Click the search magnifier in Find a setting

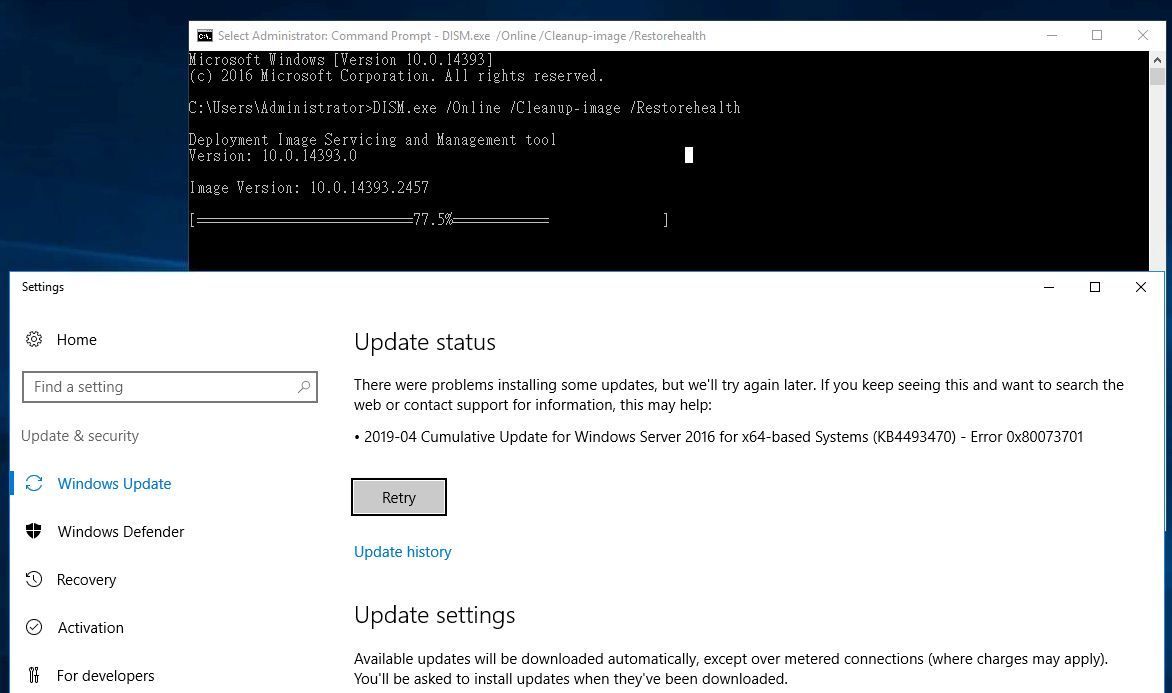[x=304, y=387]
